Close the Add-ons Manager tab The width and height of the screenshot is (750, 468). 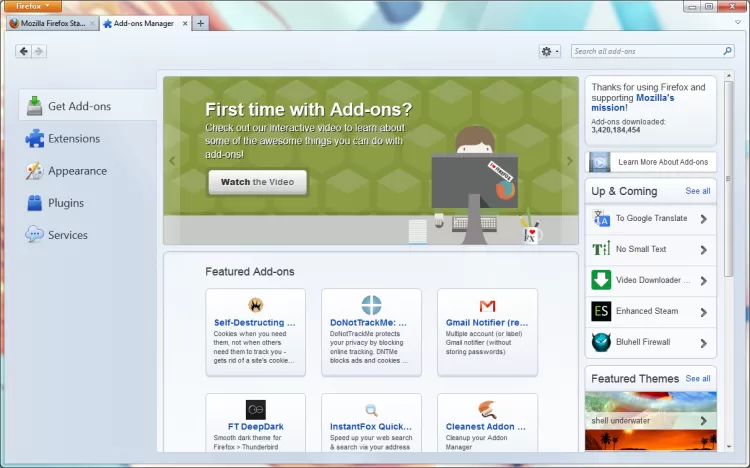coord(185,23)
